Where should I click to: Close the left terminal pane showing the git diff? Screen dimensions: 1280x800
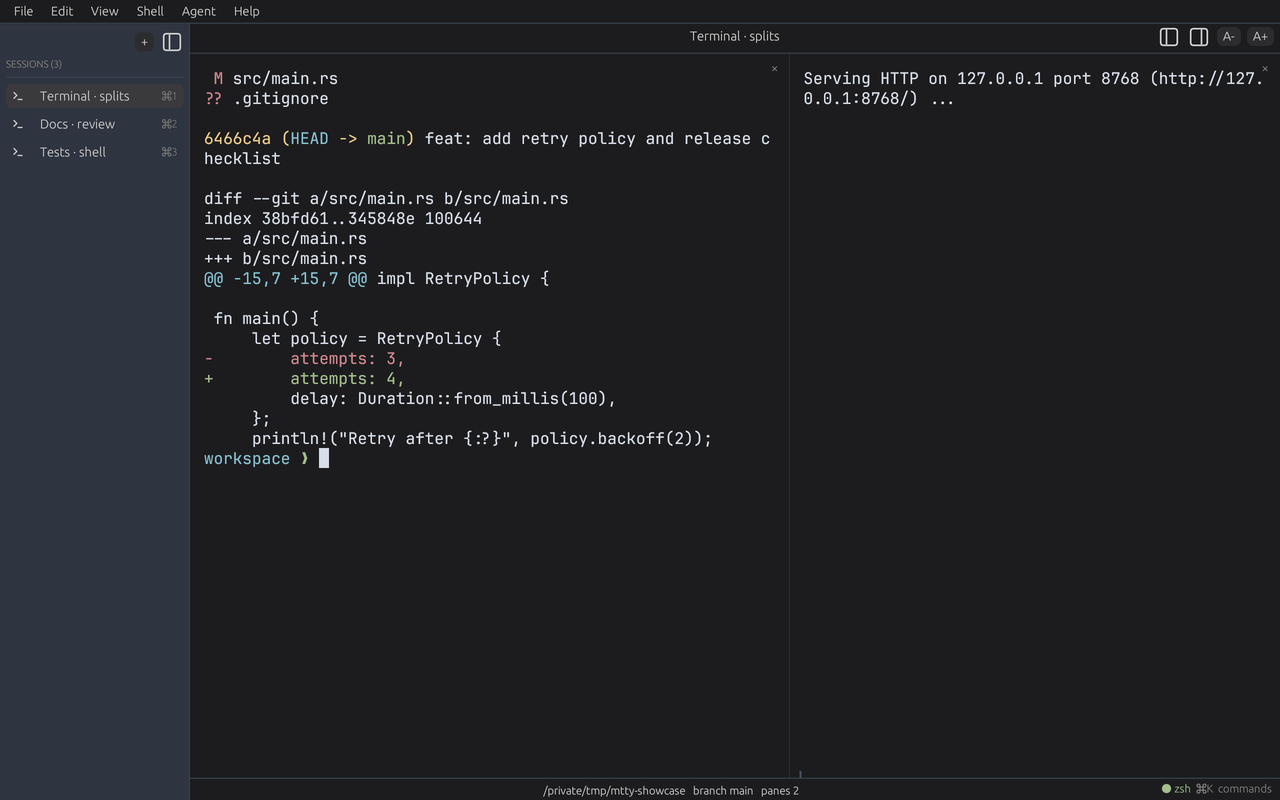point(774,69)
